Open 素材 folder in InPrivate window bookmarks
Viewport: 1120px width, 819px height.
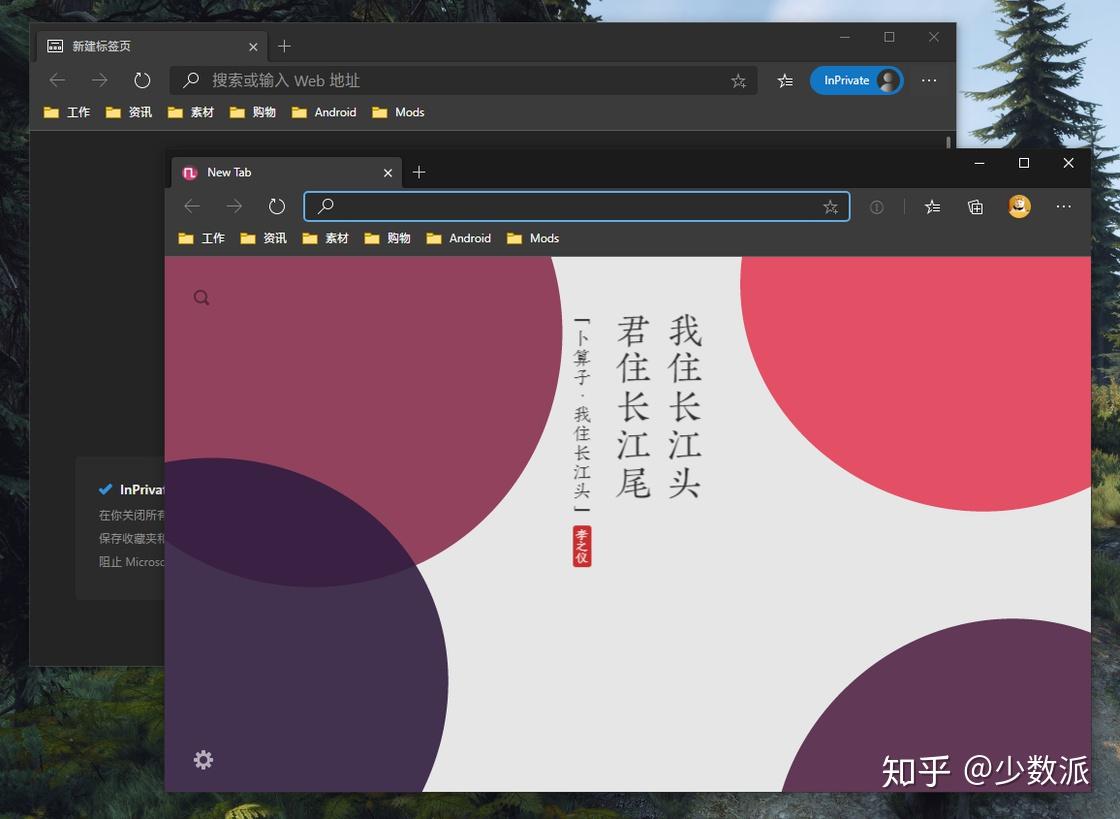pos(191,112)
